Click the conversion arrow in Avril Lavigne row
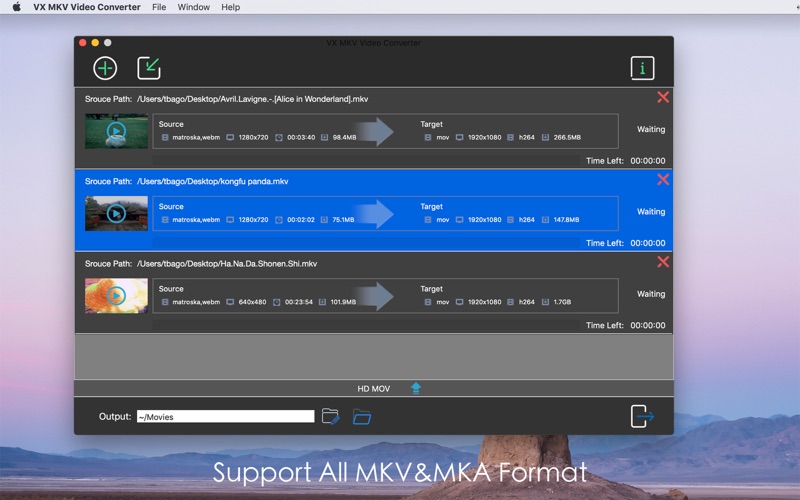800x500 pixels. pyautogui.click(x=375, y=132)
